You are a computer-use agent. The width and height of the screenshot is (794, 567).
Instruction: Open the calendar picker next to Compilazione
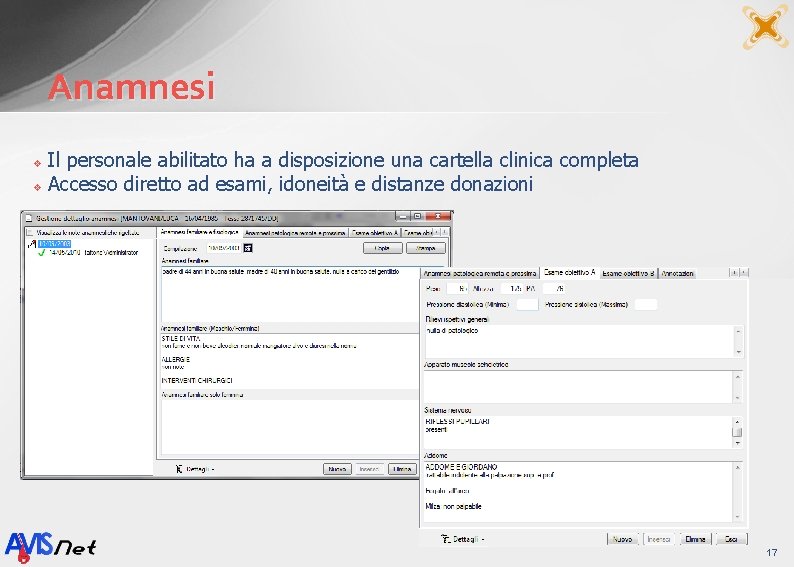pos(248,248)
